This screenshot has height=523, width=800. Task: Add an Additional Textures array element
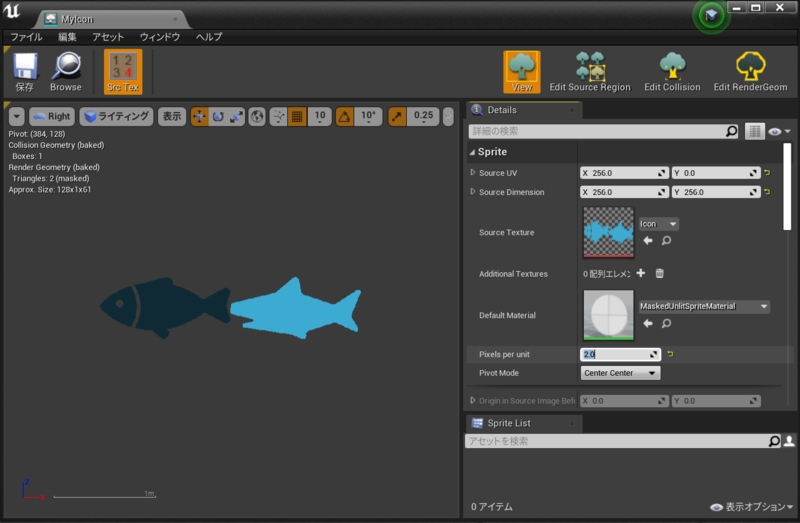pos(641,273)
